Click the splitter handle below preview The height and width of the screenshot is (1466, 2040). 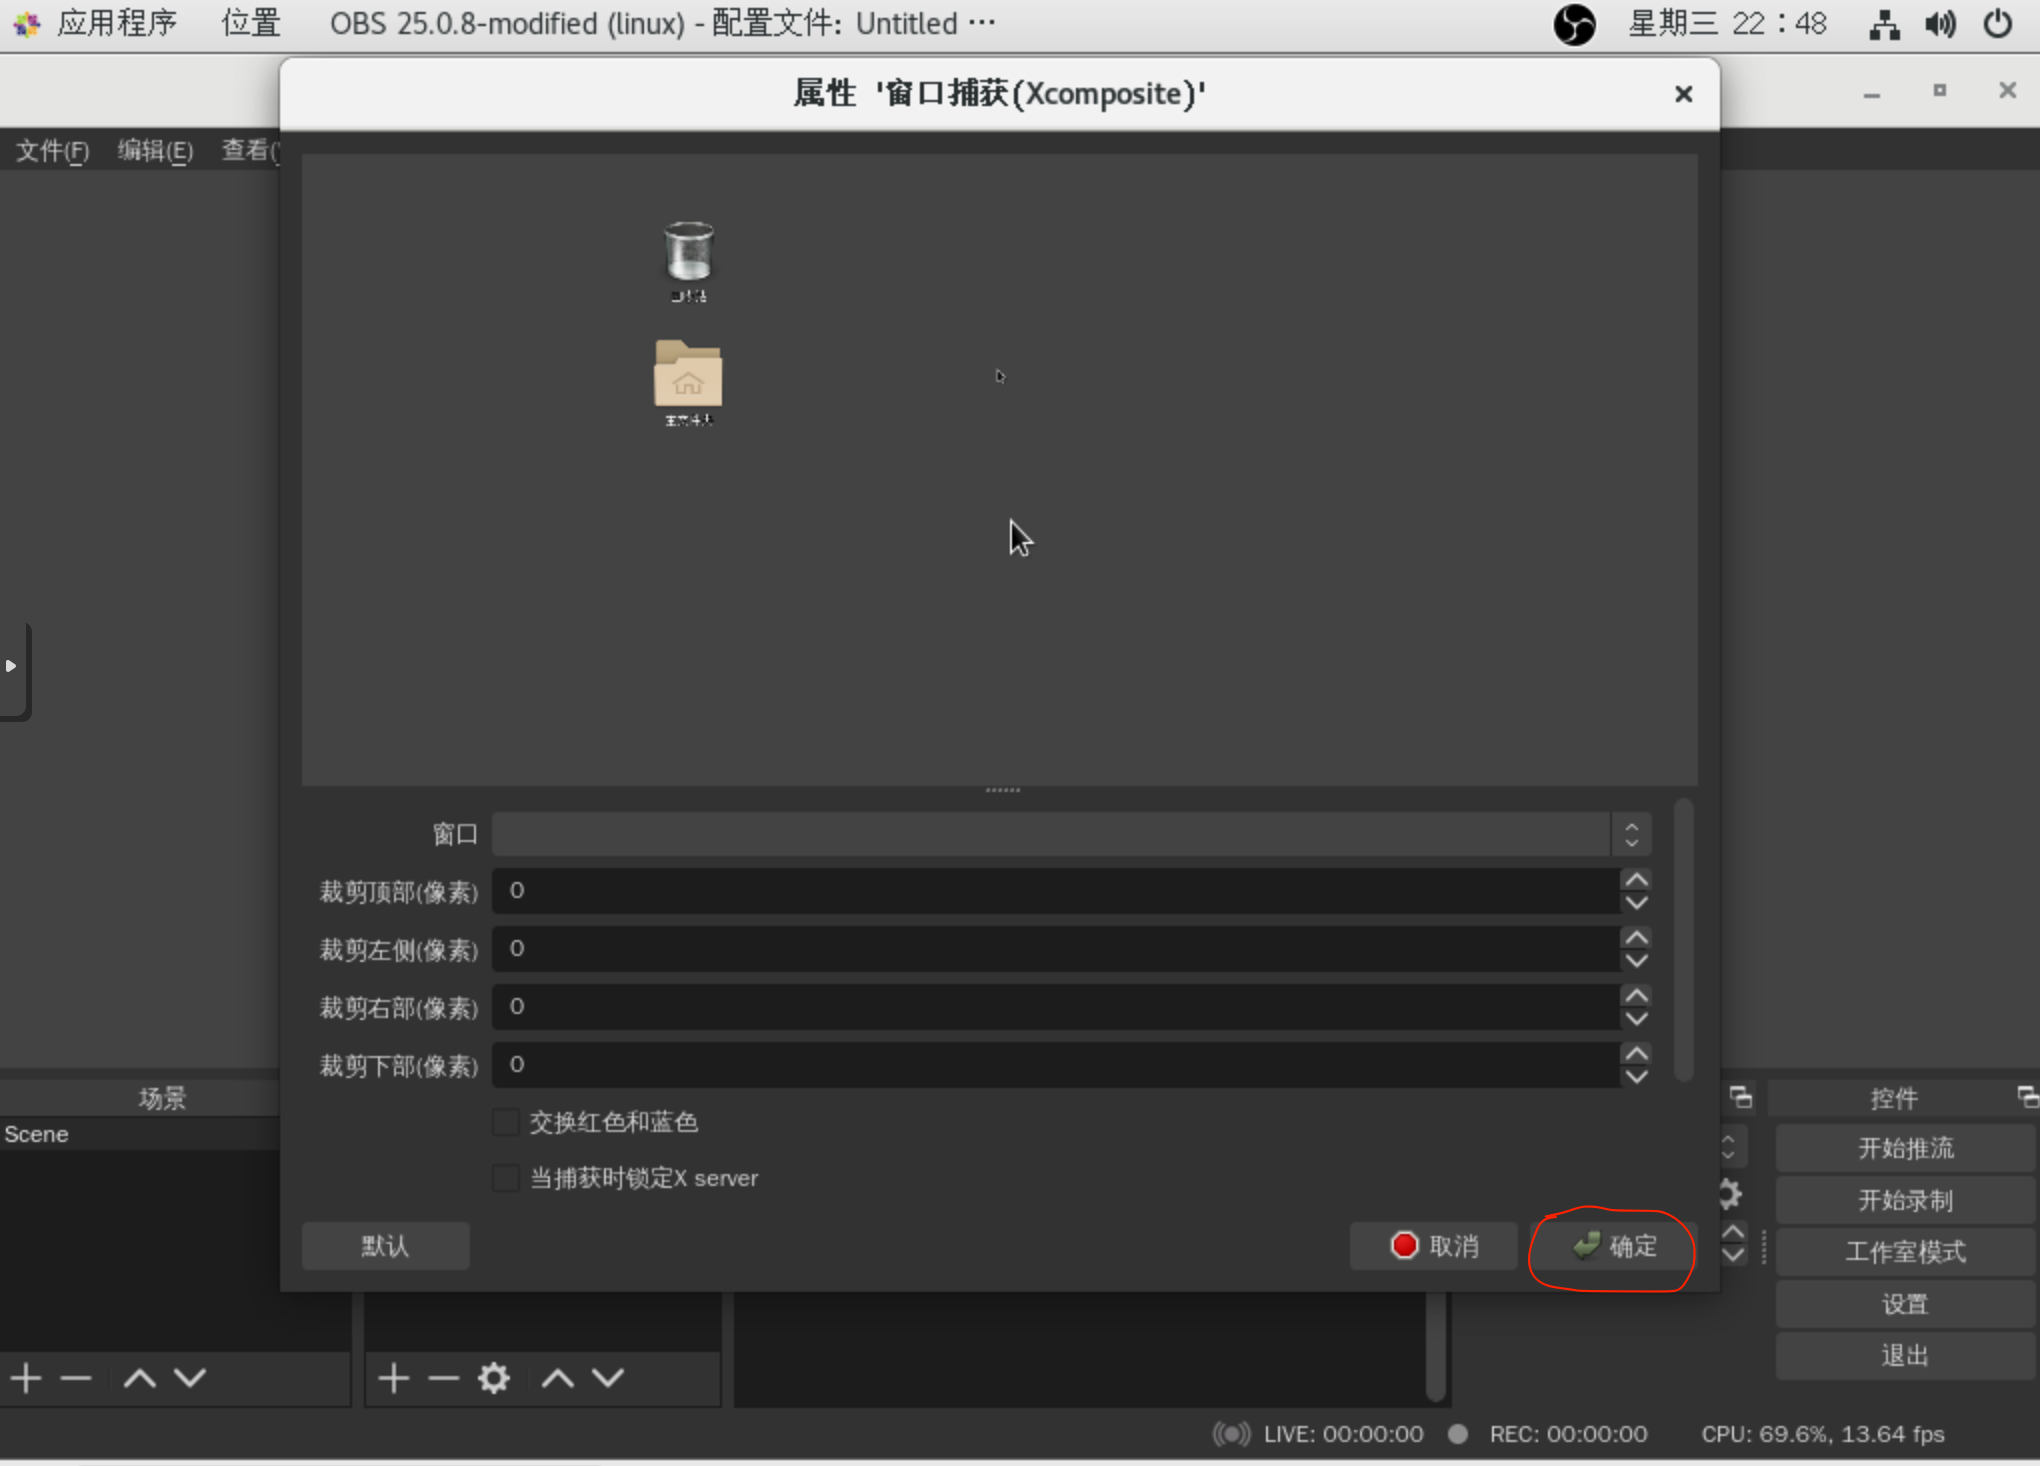click(x=1002, y=790)
